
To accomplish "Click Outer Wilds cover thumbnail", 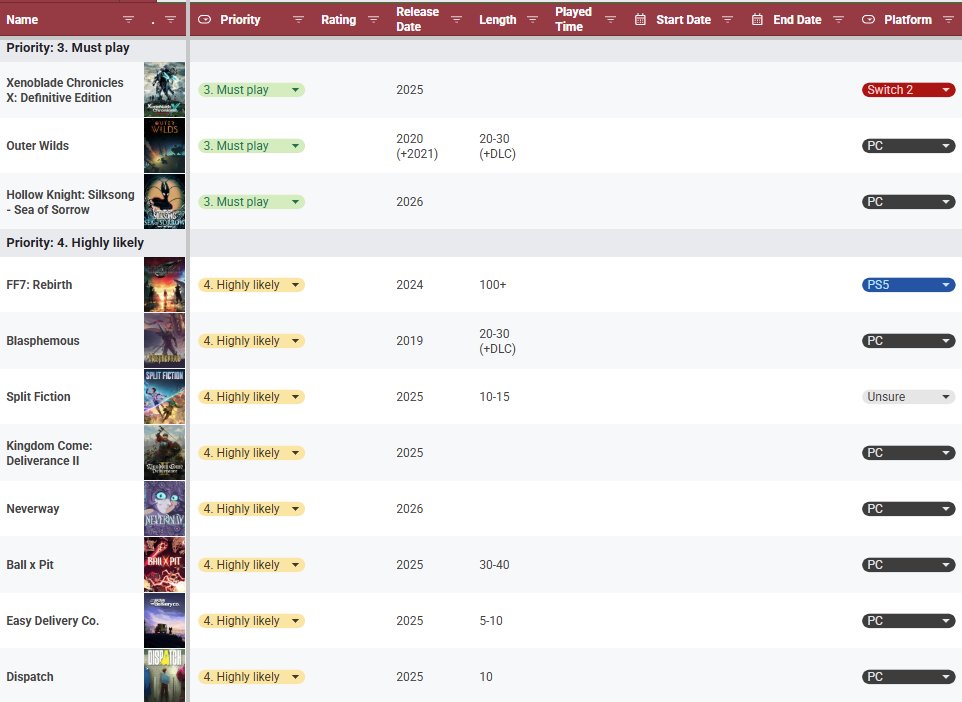I will (x=164, y=145).
